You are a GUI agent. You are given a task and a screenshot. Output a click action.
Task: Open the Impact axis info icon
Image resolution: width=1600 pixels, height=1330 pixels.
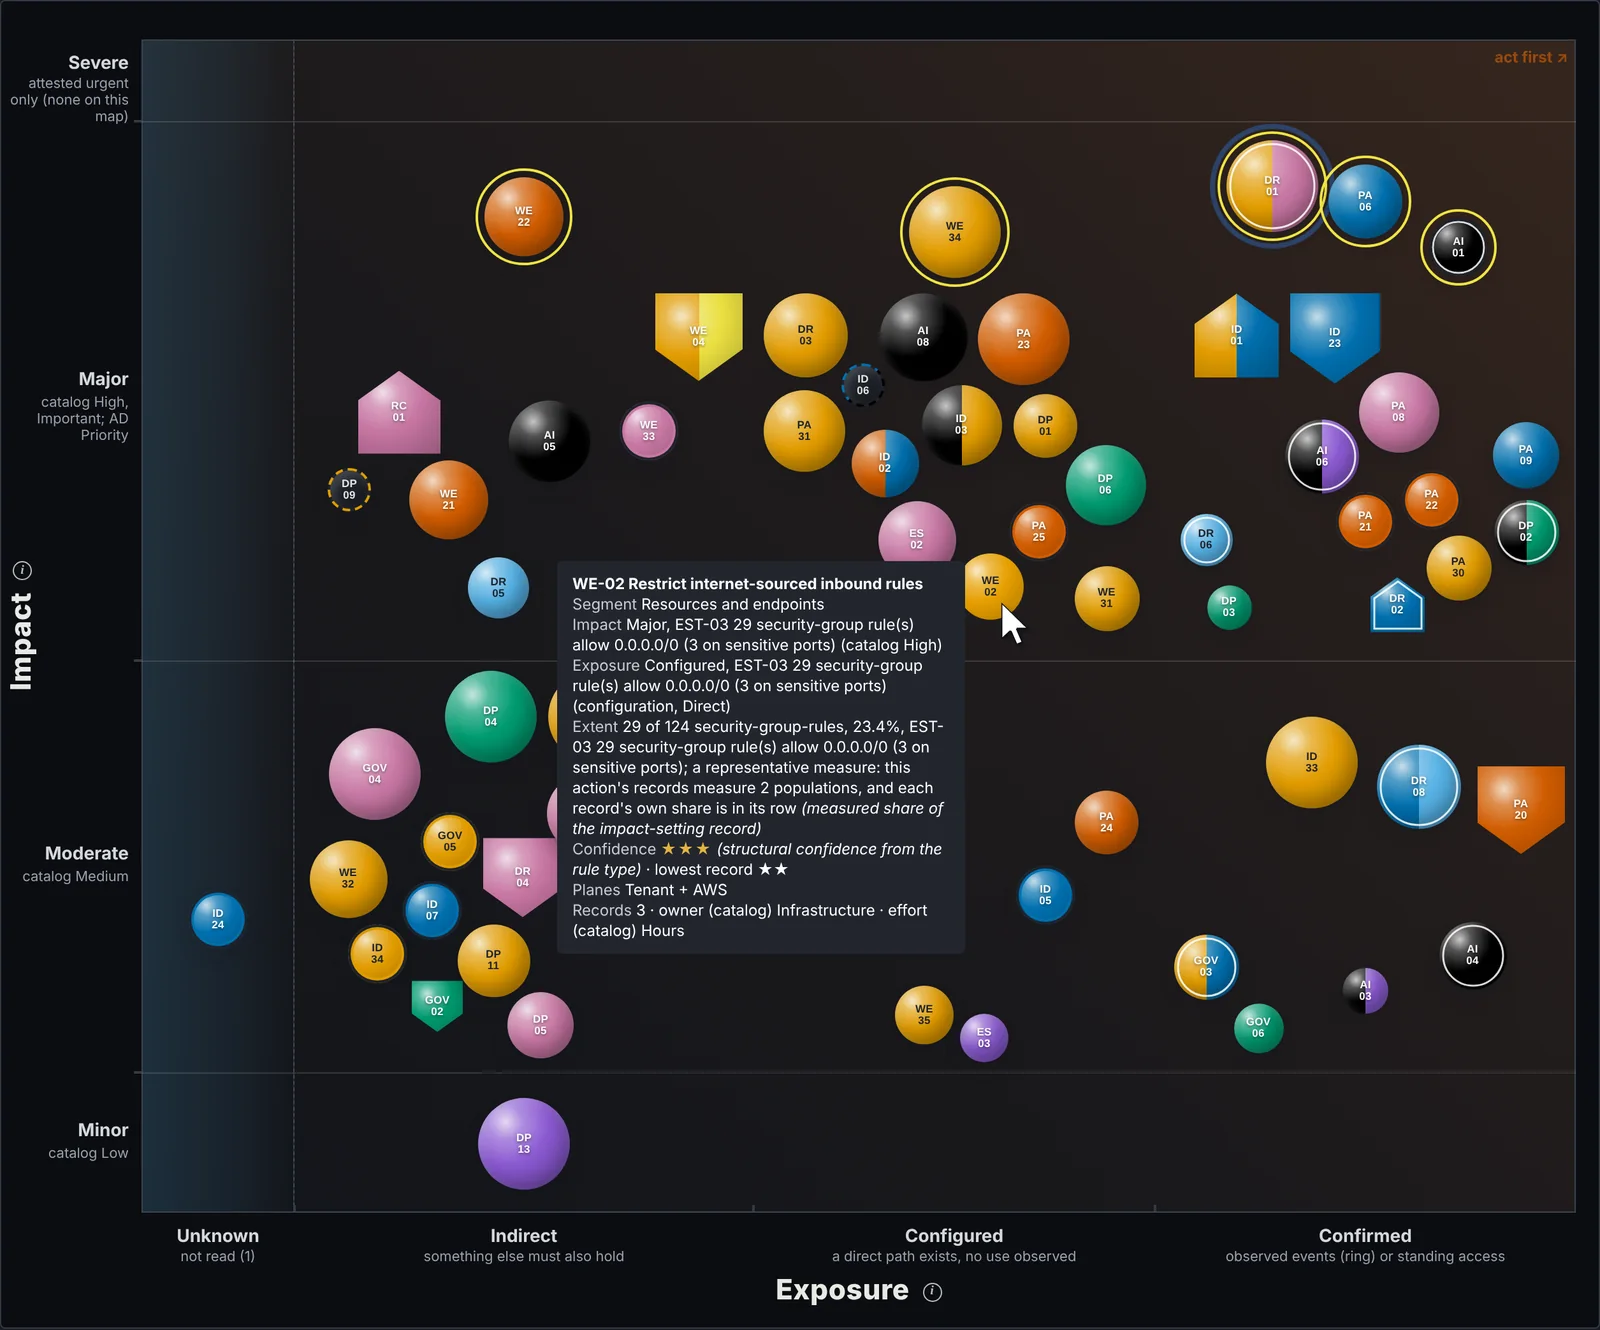[x=22, y=571]
